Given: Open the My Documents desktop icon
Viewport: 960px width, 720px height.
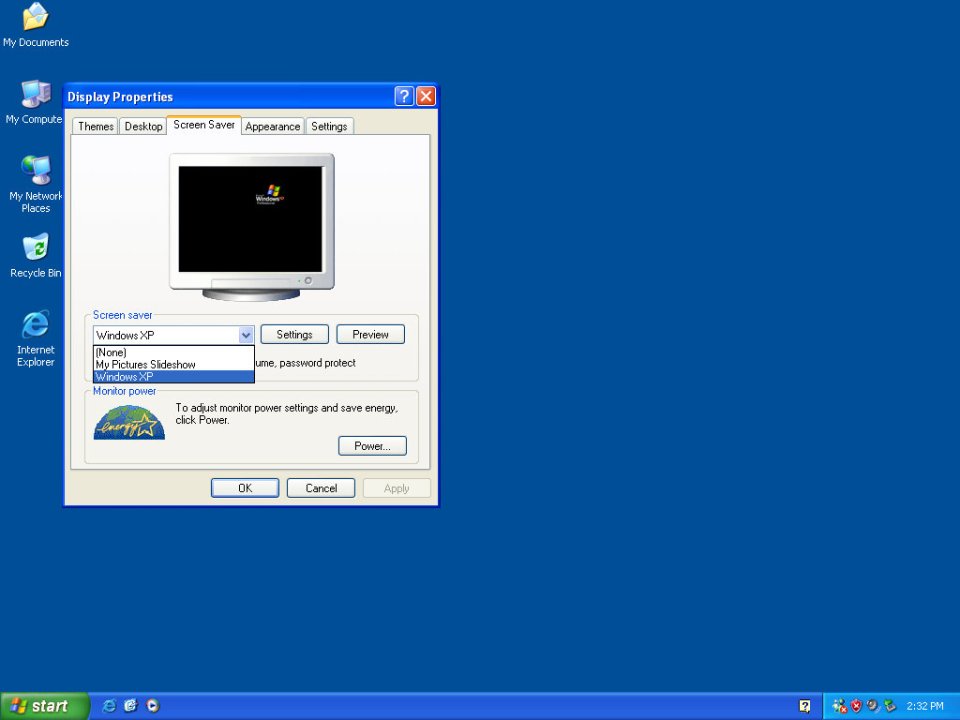Looking at the screenshot, I should (x=35, y=18).
